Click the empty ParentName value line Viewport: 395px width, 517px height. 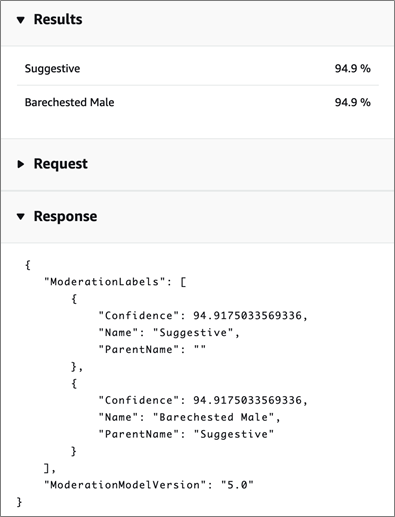pyautogui.click(x=152, y=350)
